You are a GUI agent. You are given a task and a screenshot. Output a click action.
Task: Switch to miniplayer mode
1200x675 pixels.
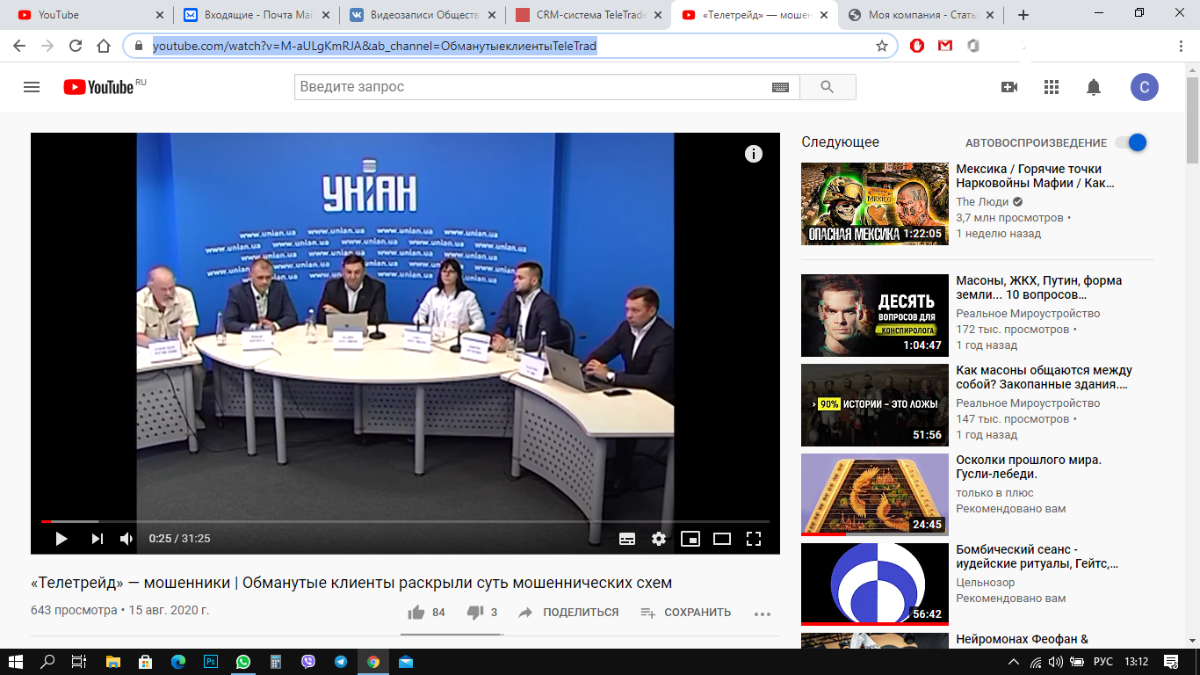click(690, 538)
